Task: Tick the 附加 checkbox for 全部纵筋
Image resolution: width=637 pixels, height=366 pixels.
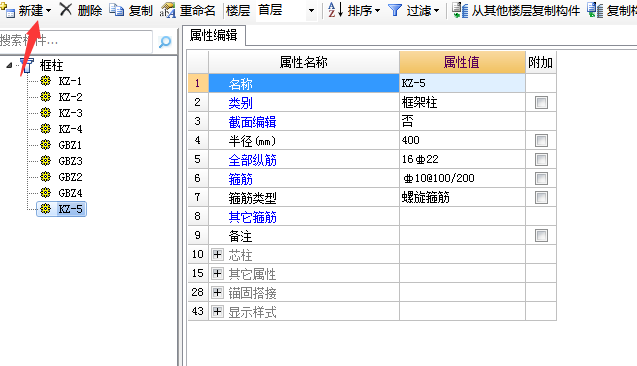Action: [541, 159]
